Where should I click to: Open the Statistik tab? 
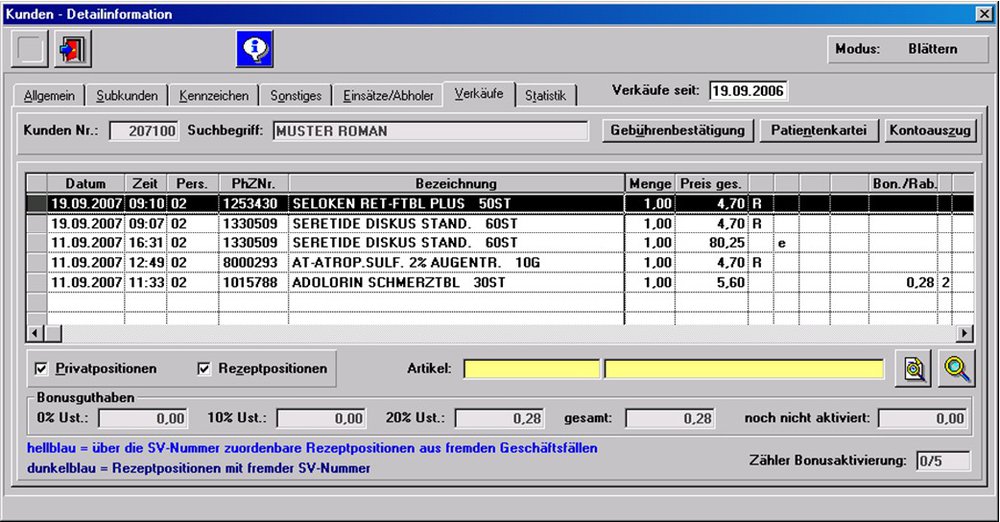coord(545,96)
